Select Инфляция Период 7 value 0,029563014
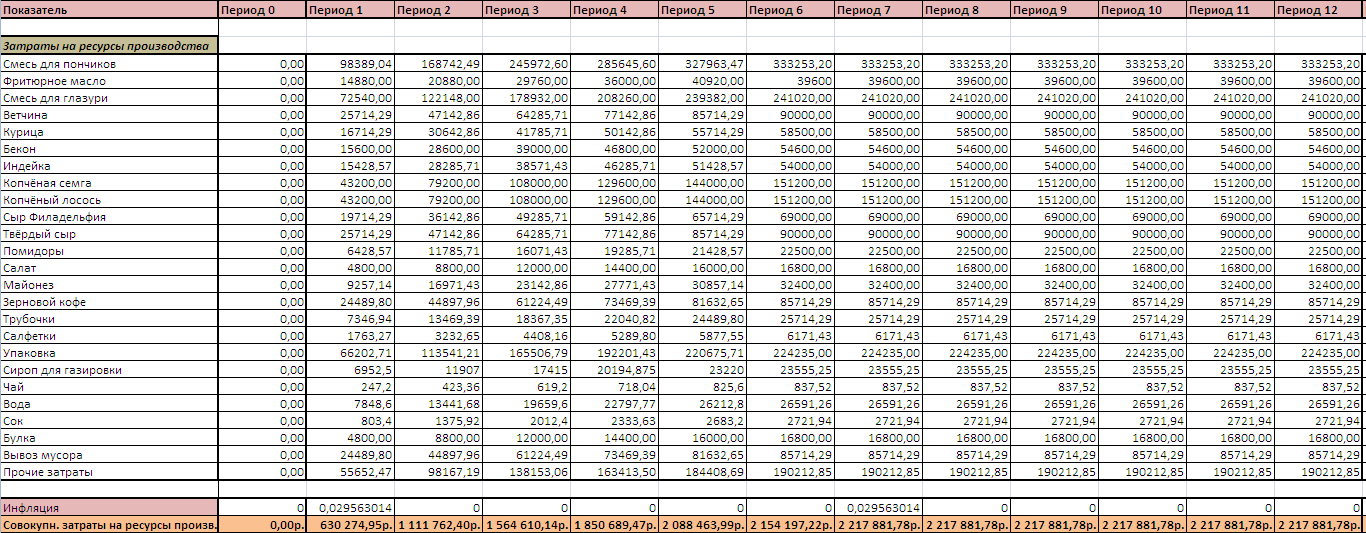 [x=878, y=508]
